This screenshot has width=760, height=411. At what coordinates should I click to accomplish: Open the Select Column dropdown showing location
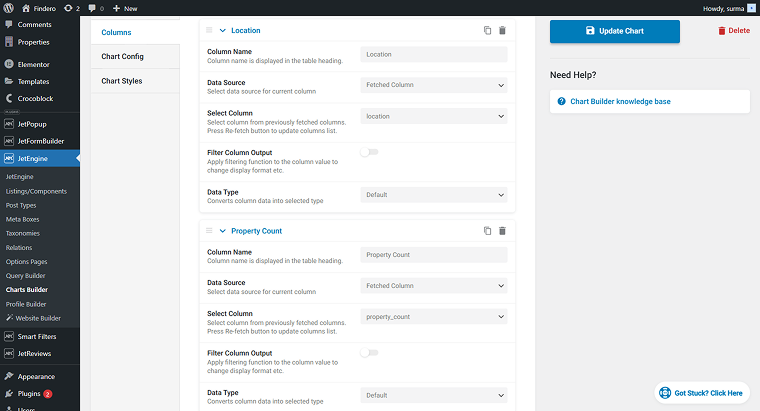[x=434, y=116]
